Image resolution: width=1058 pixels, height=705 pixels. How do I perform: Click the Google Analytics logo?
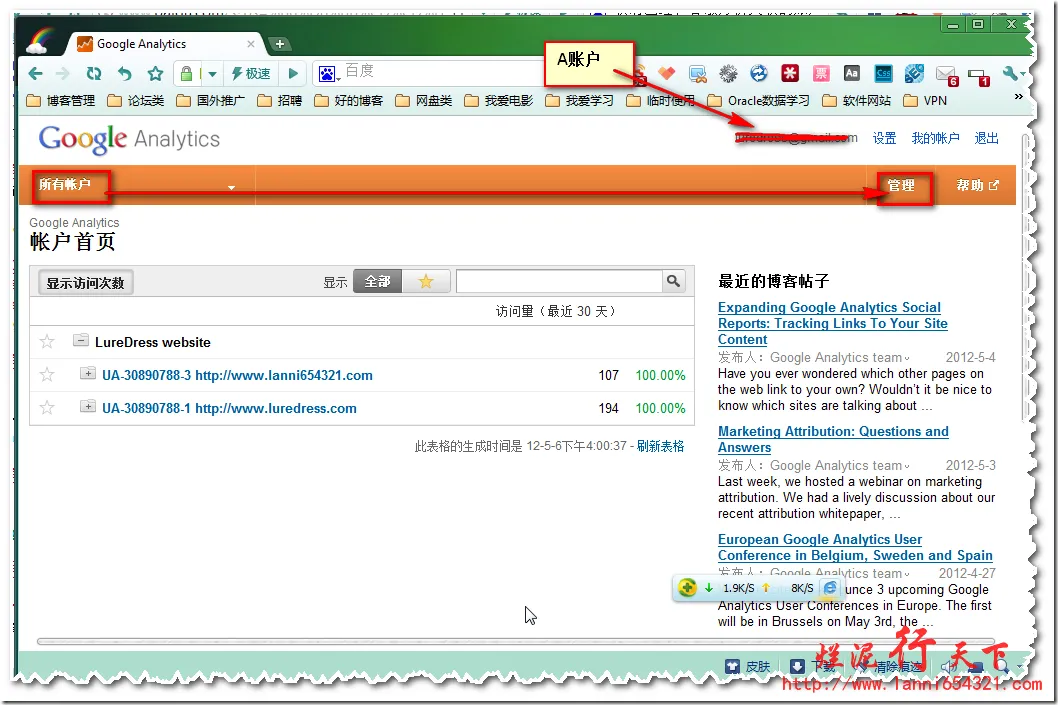tap(130, 139)
